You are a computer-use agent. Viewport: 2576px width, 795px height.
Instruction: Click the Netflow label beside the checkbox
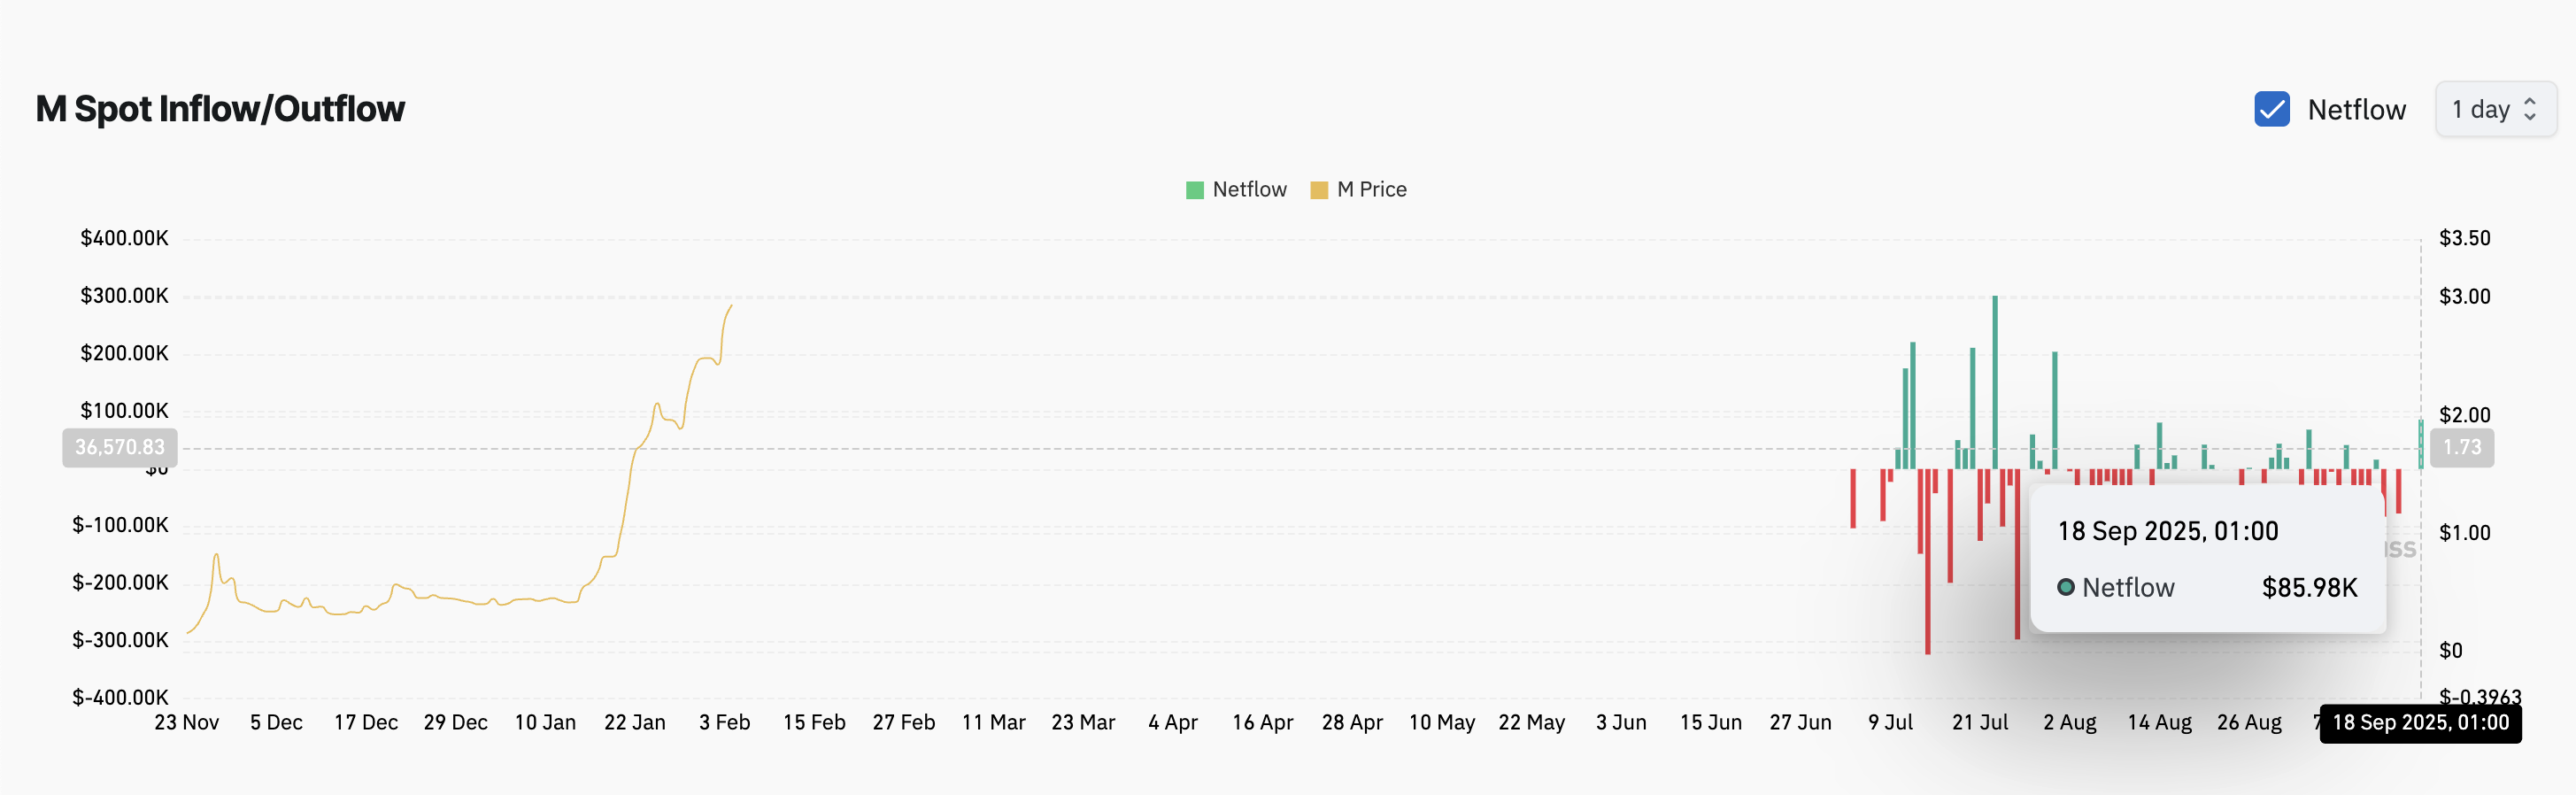[2356, 110]
